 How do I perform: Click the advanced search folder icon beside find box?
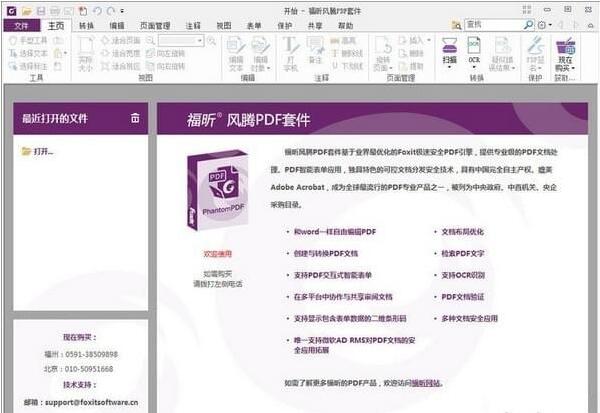click(456, 25)
